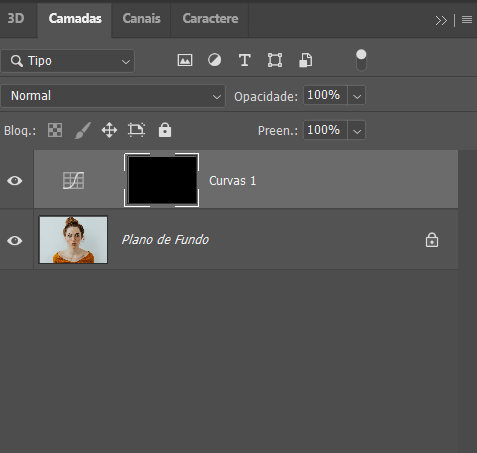Image resolution: width=477 pixels, height=453 pixels.
Task: Toggle the layer filtering switch
Action: (x=361, y=60)
